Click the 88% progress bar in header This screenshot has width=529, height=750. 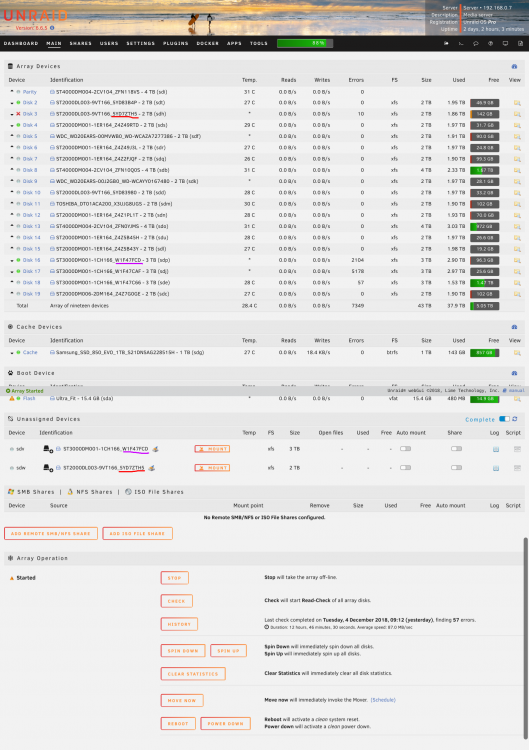[305, 44]
